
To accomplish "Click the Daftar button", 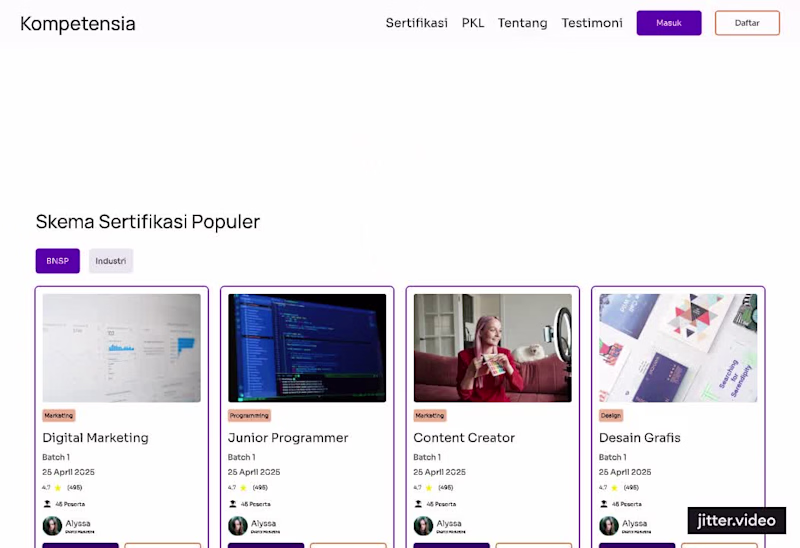I will pos(747,23).
